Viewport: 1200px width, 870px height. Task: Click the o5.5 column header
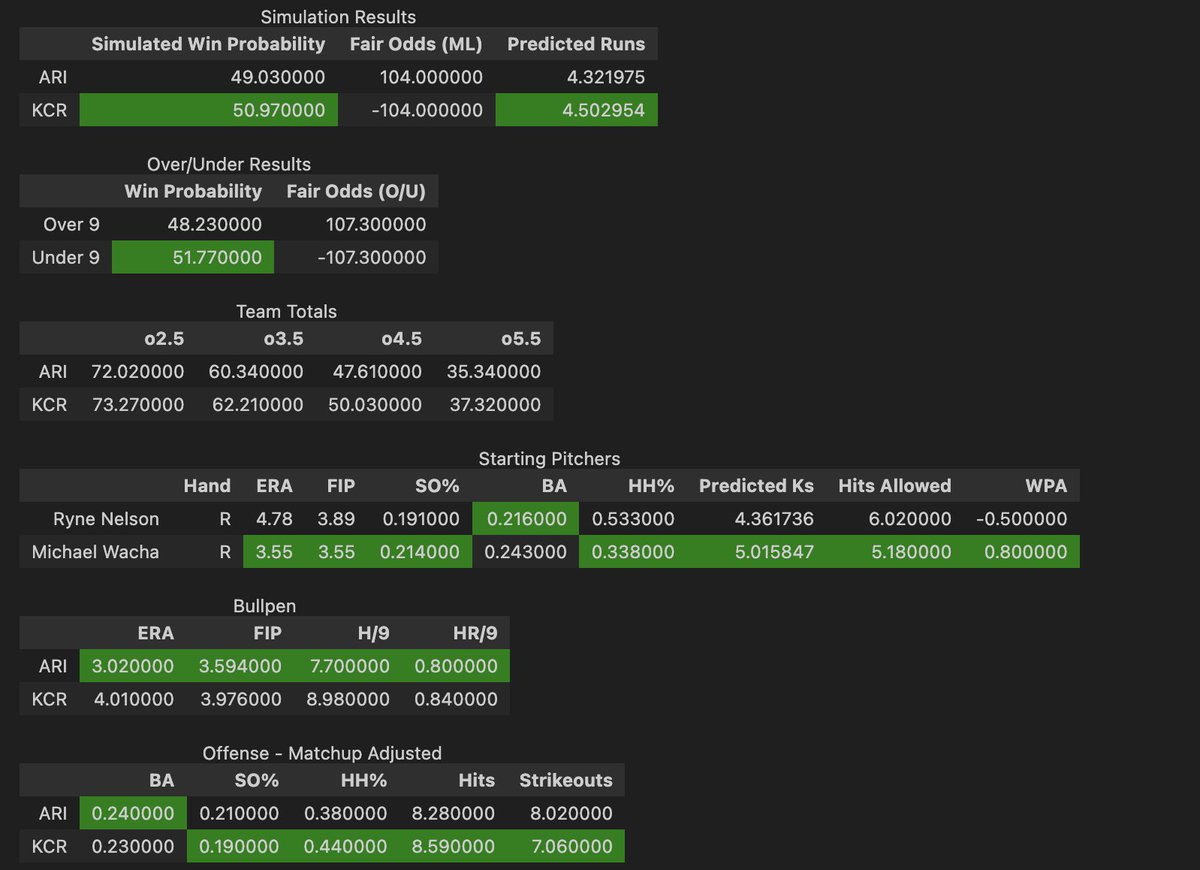[520, 338]
